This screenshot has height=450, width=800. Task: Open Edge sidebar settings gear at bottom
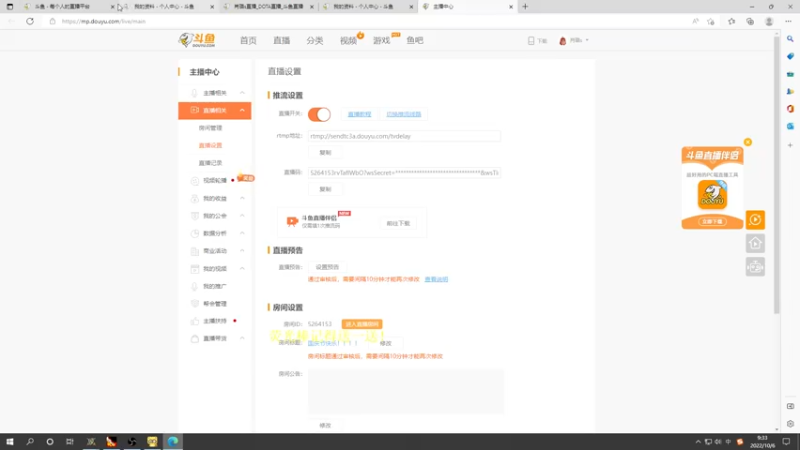(790, 424)
